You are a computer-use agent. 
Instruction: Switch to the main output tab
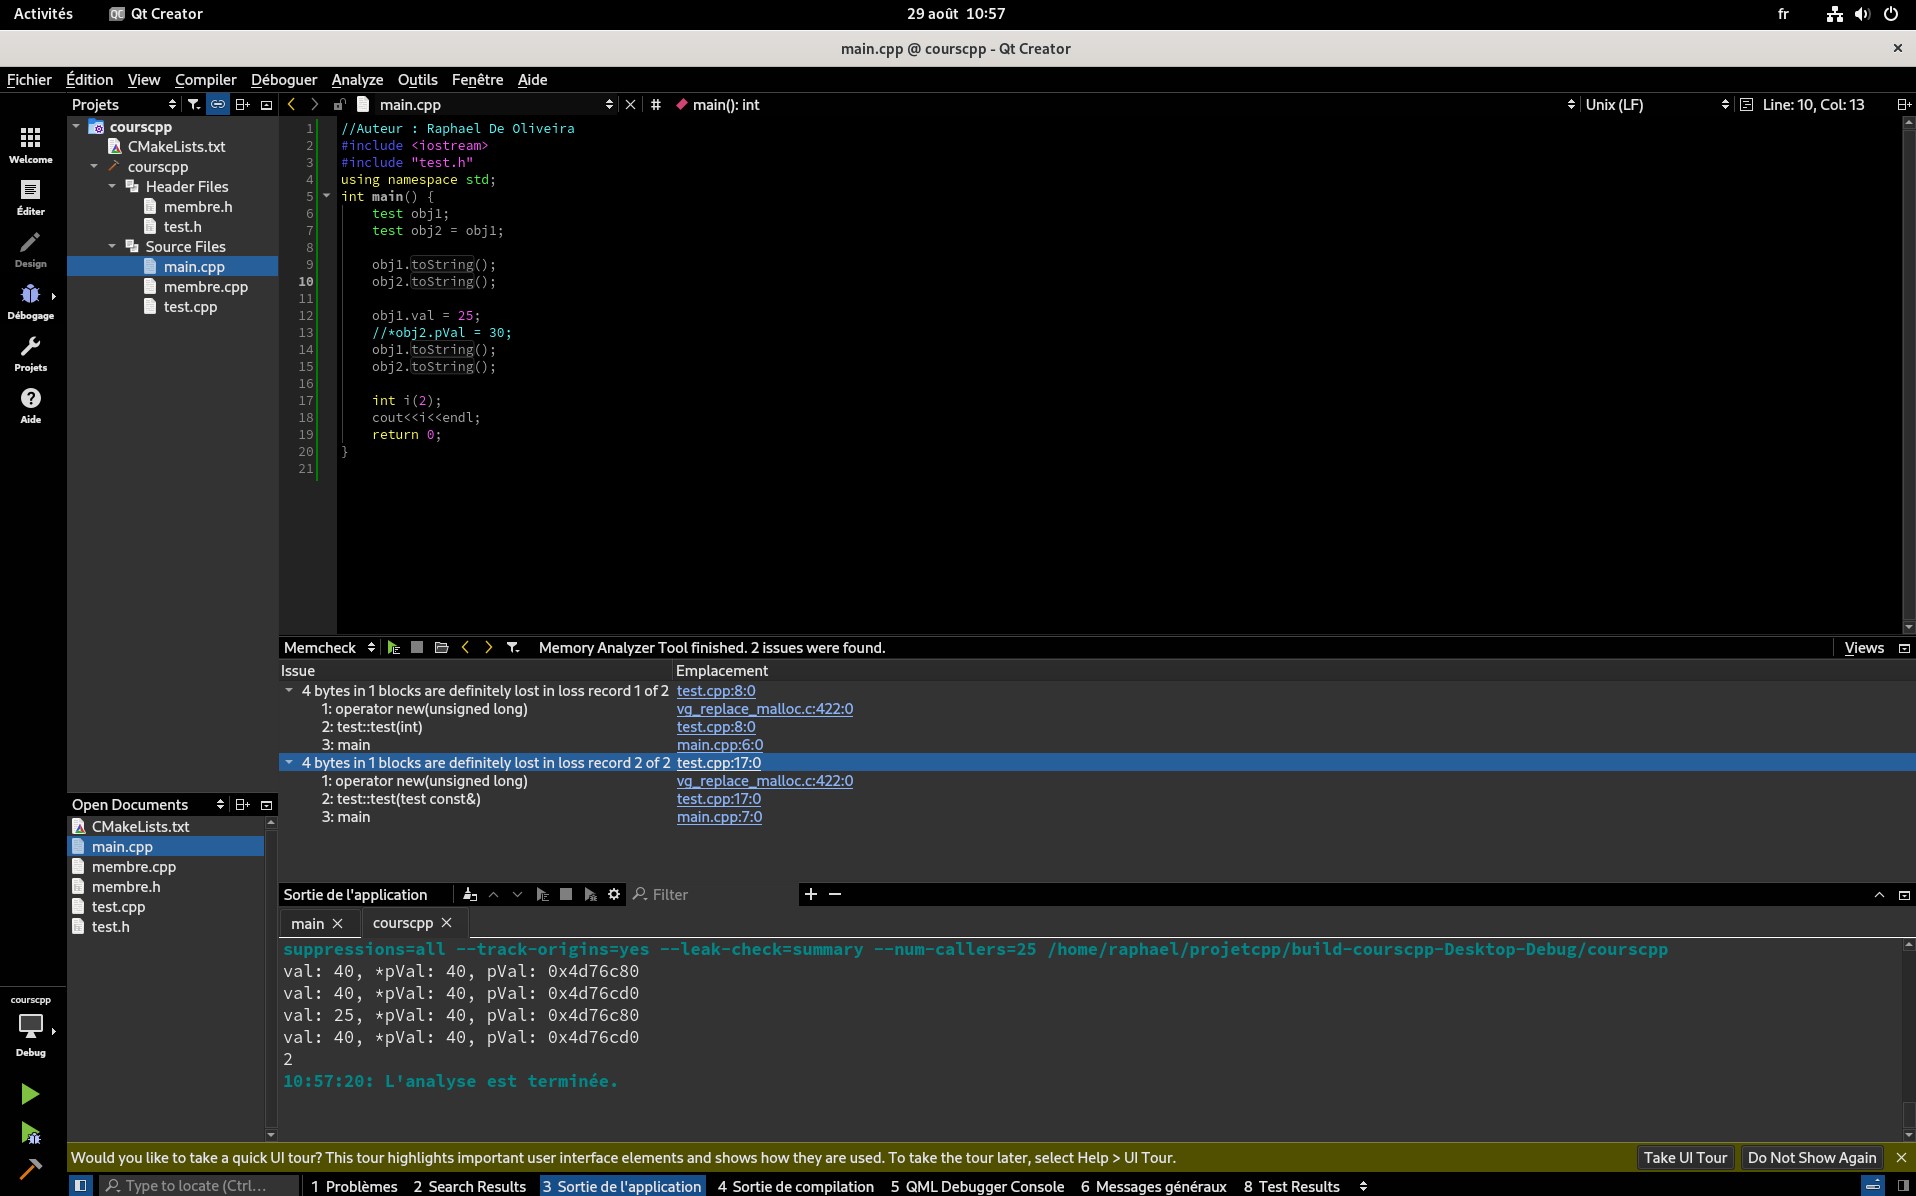[x=307, y=923]
